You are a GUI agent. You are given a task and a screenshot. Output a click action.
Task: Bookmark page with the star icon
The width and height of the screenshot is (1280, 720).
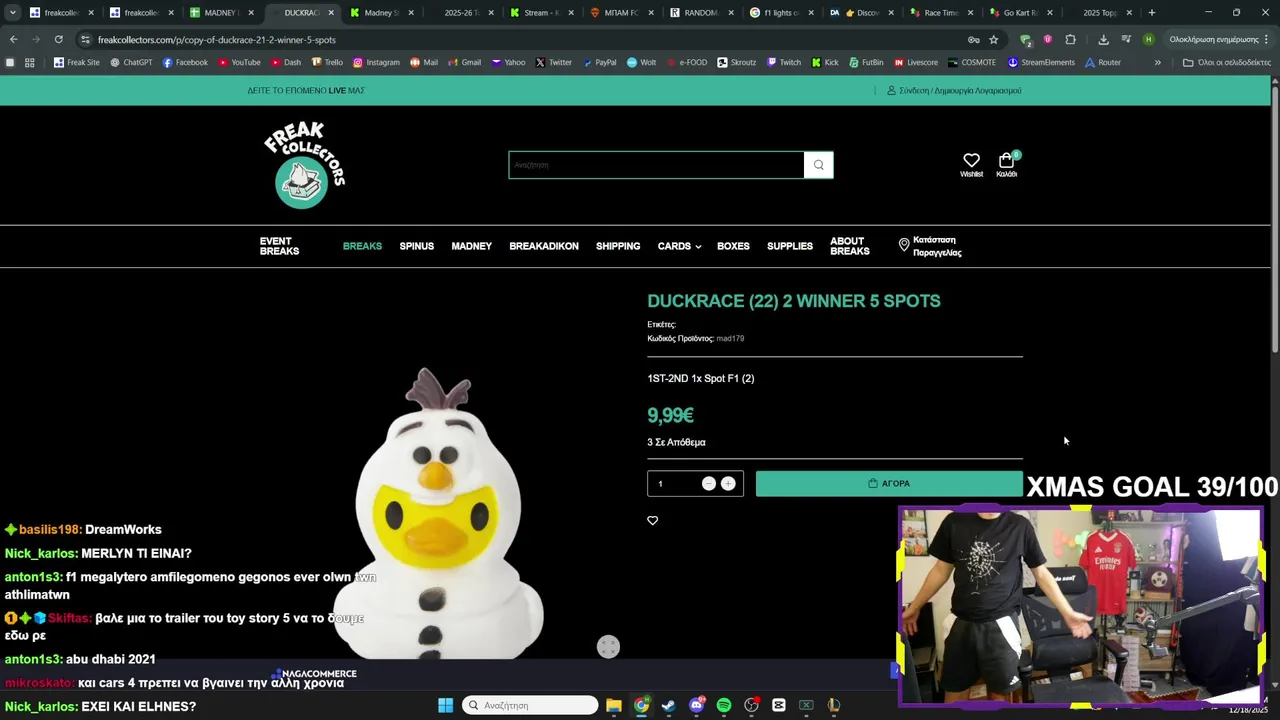993,39
